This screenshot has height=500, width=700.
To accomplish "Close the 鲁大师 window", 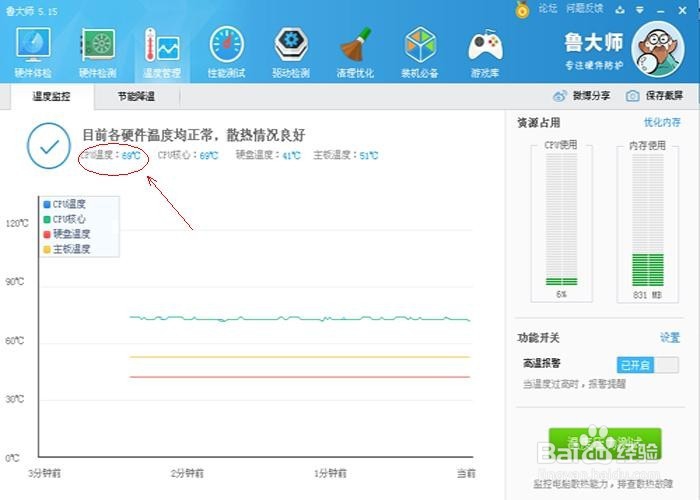I will click(x=682, y=10).
